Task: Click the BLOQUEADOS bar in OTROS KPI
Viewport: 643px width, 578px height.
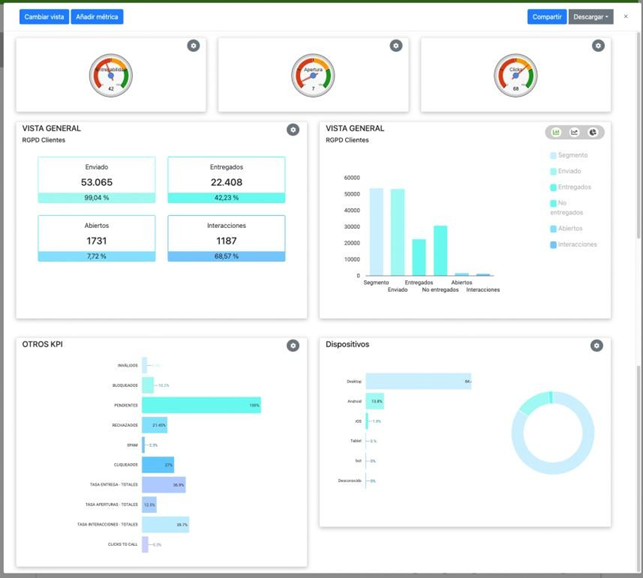Action: pos(148,385)
